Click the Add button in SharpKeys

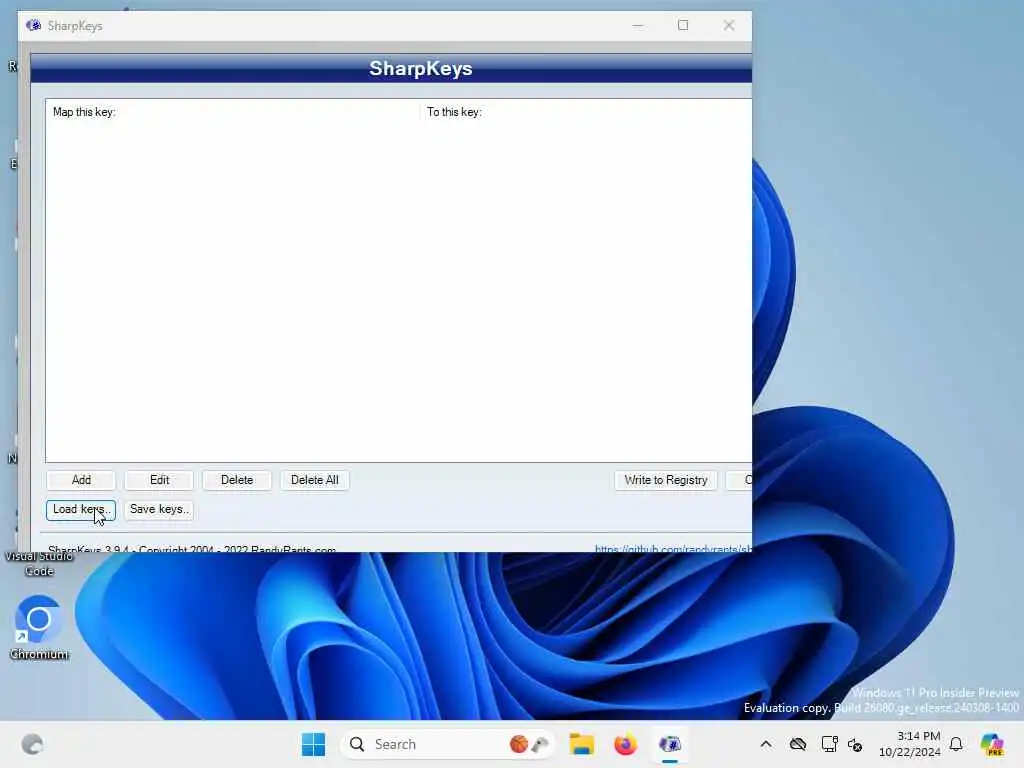(81, 480)
